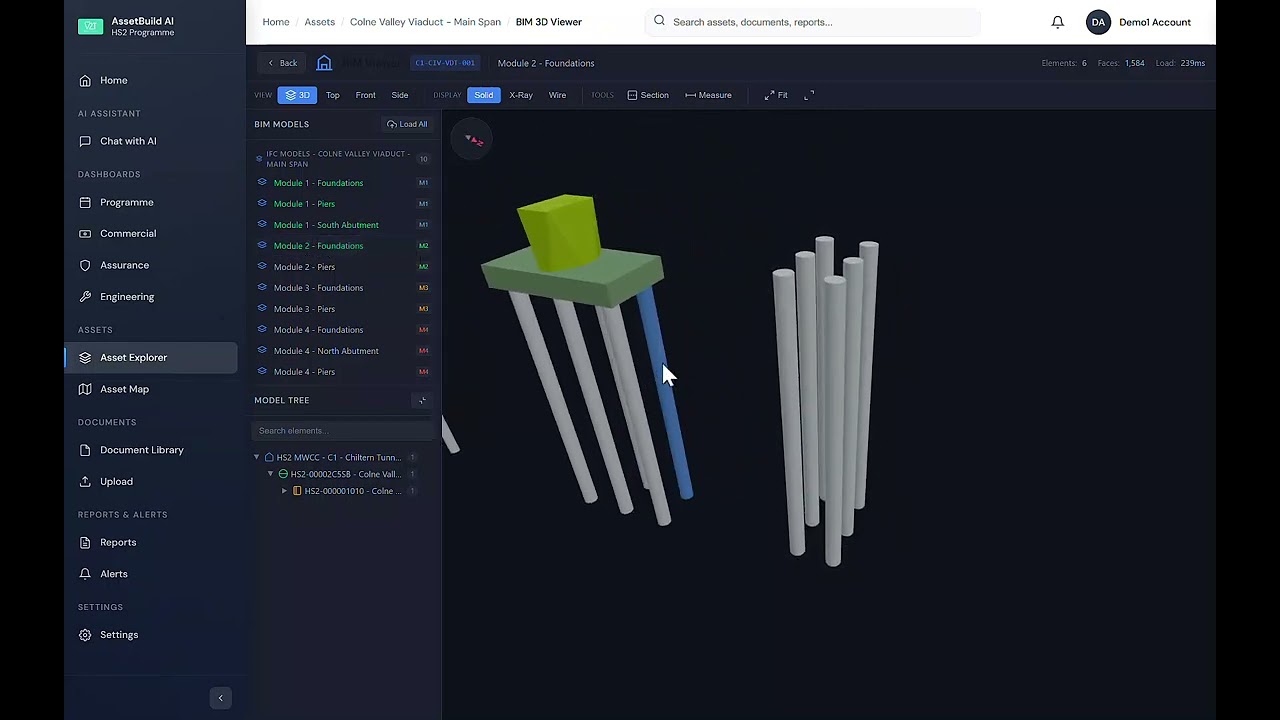Click the Assurance shield icon
The height and width of the screenshot is (720, 1280).
point(85,265)
